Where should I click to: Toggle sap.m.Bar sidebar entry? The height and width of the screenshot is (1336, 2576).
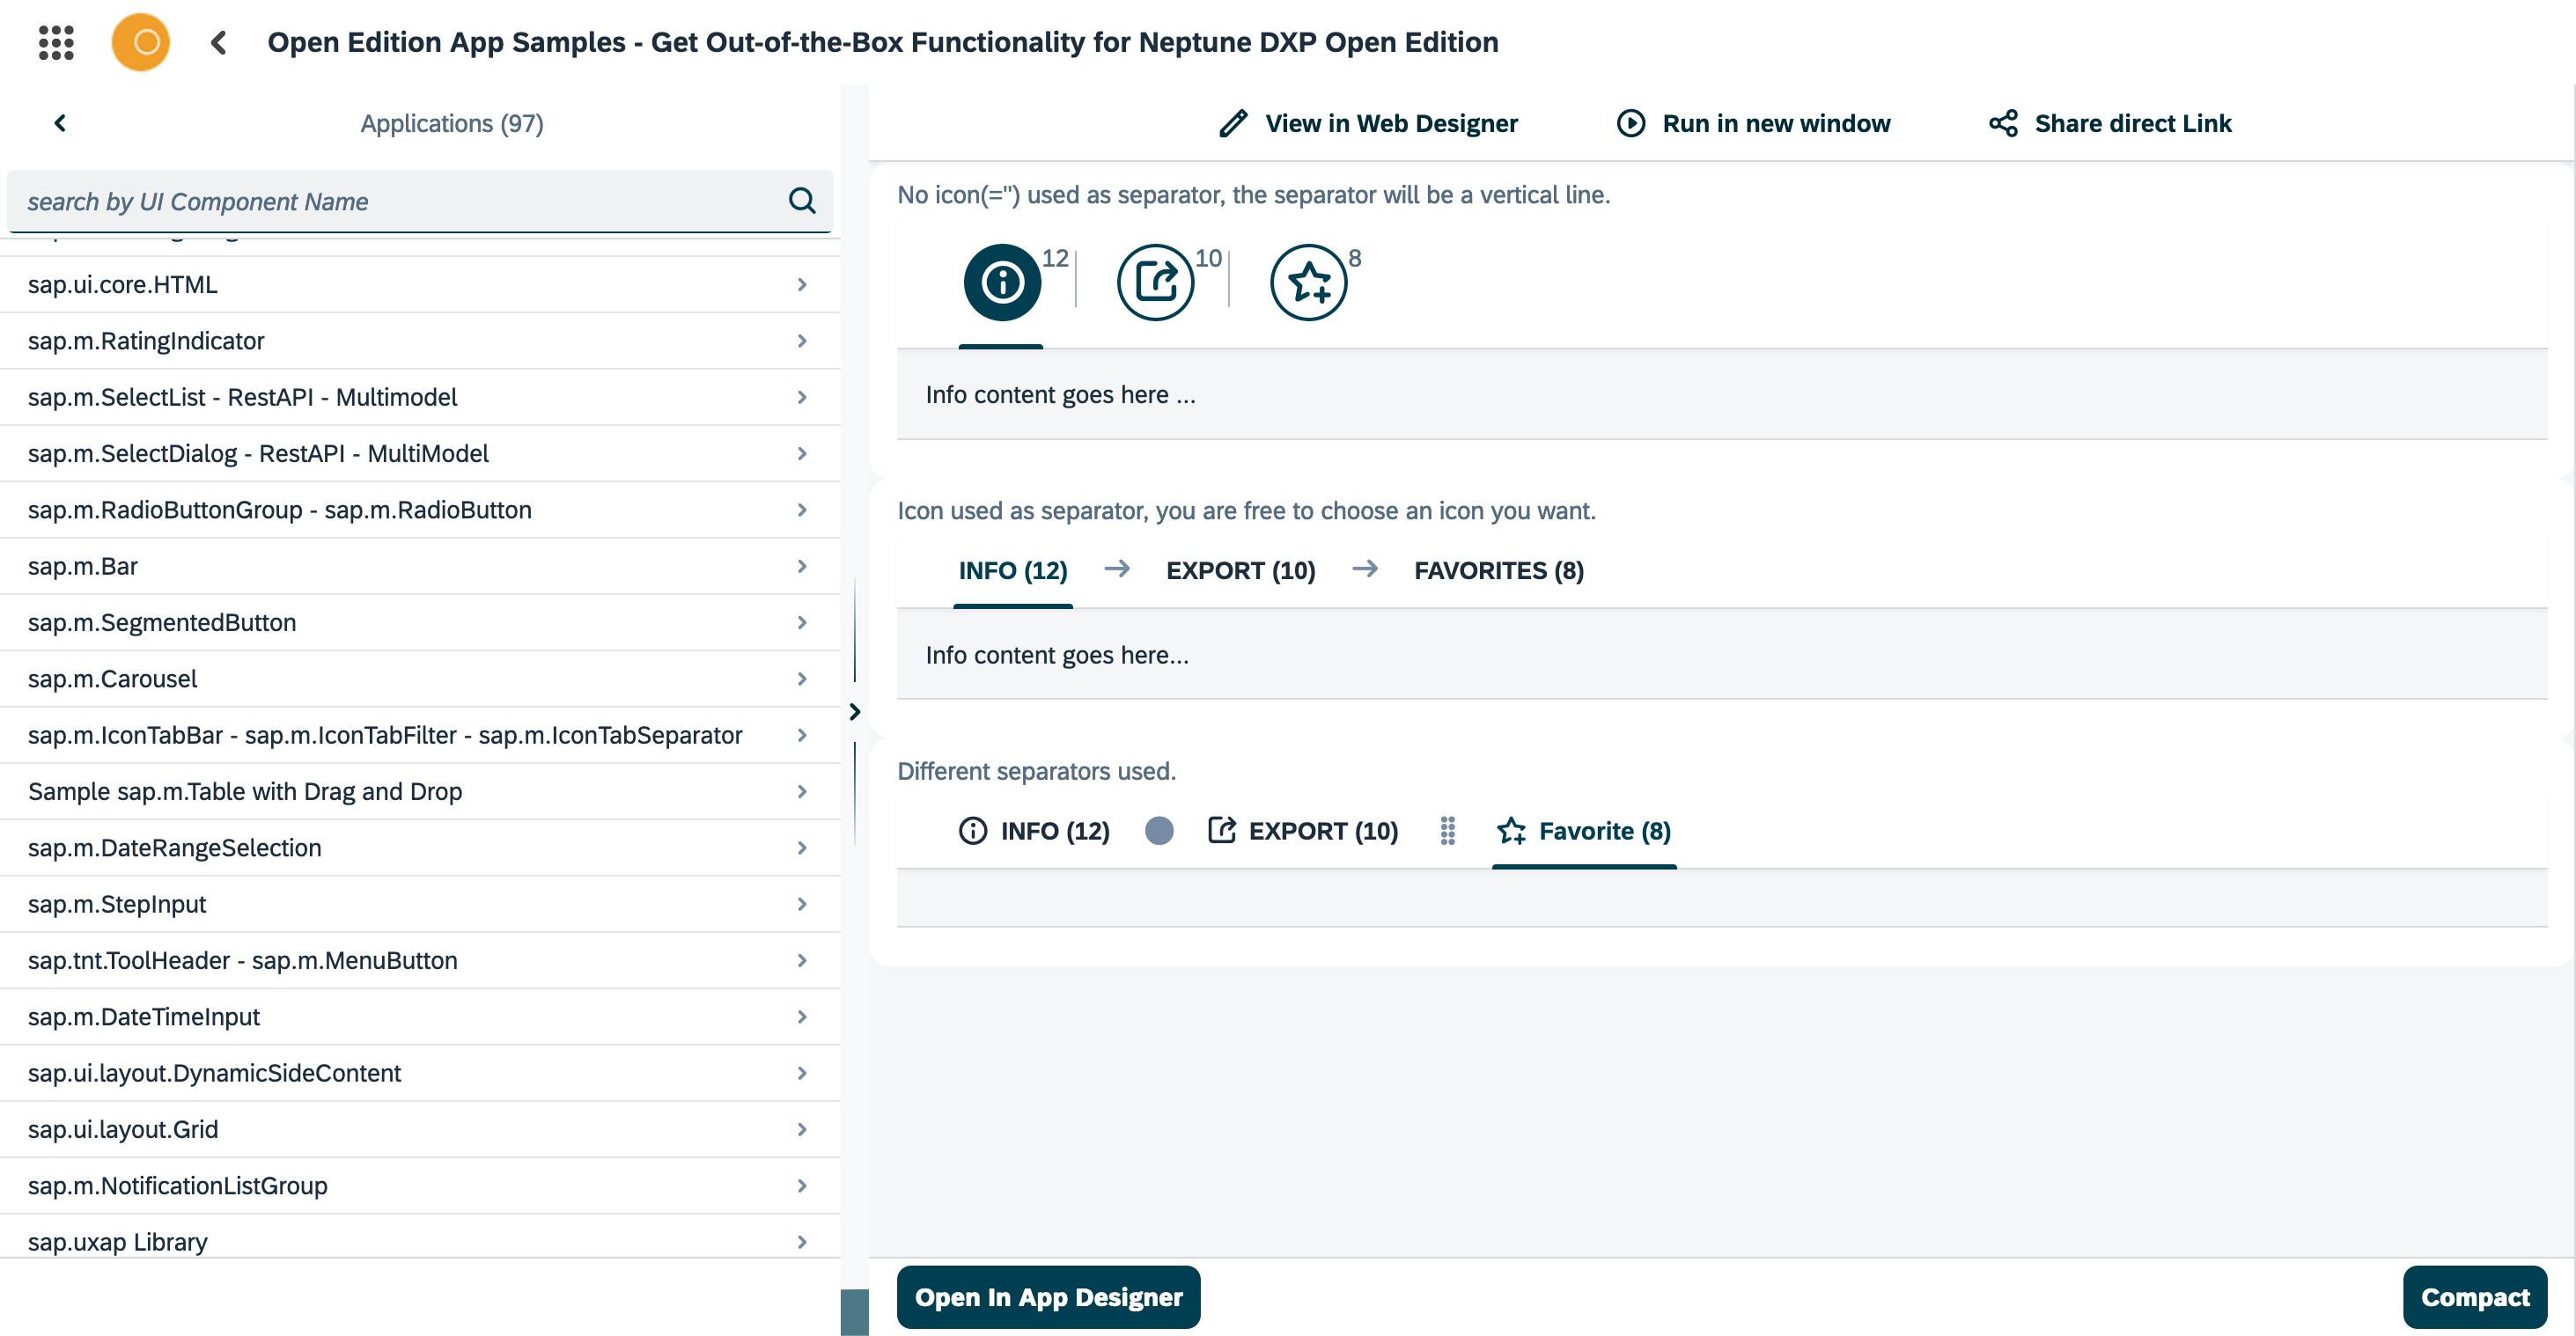point(419,566)
